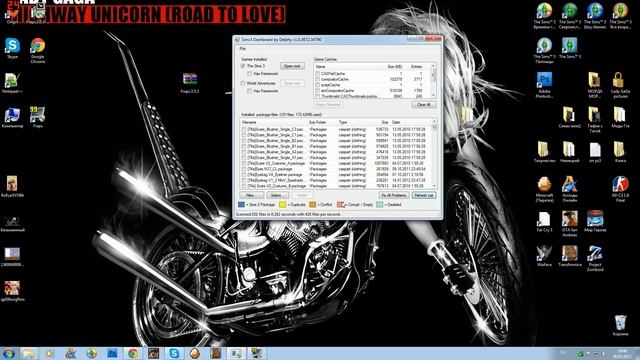Toggle World Adventures checkbox

click(243, 83)
